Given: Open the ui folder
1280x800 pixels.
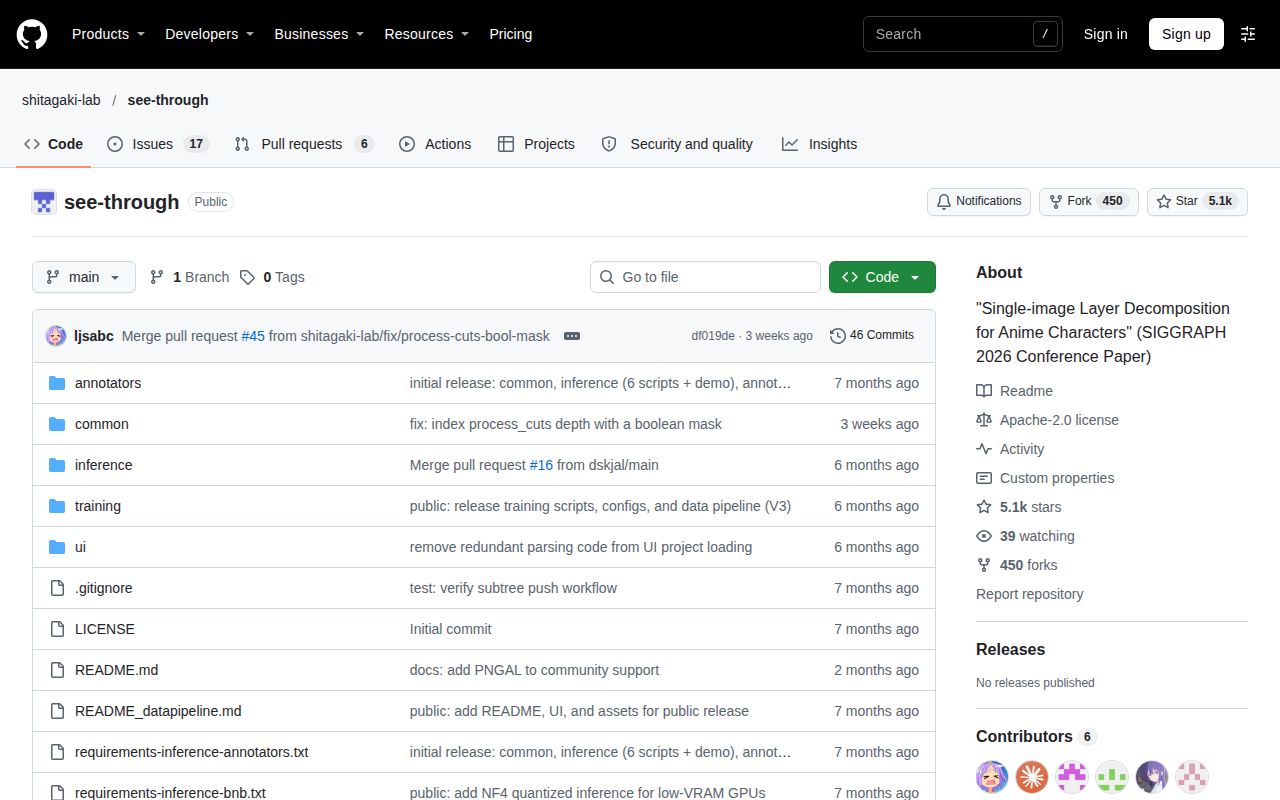Looking at the screenshot, I should pyautogui.click(x=80, y=547).
